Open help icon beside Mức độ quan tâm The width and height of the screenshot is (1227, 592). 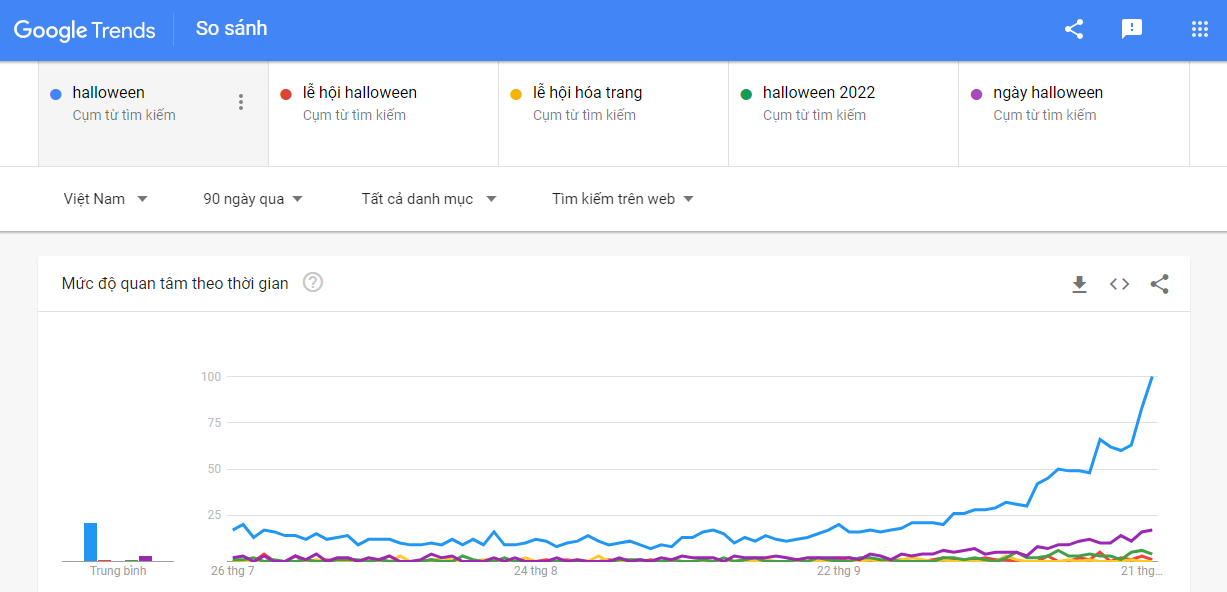click(x=313, y=283)
